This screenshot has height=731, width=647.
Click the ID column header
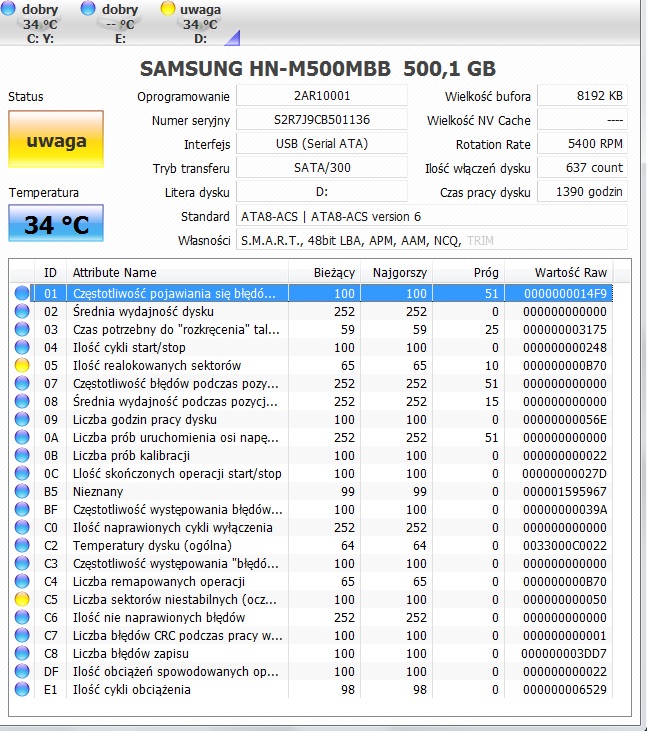click(50, 273)
